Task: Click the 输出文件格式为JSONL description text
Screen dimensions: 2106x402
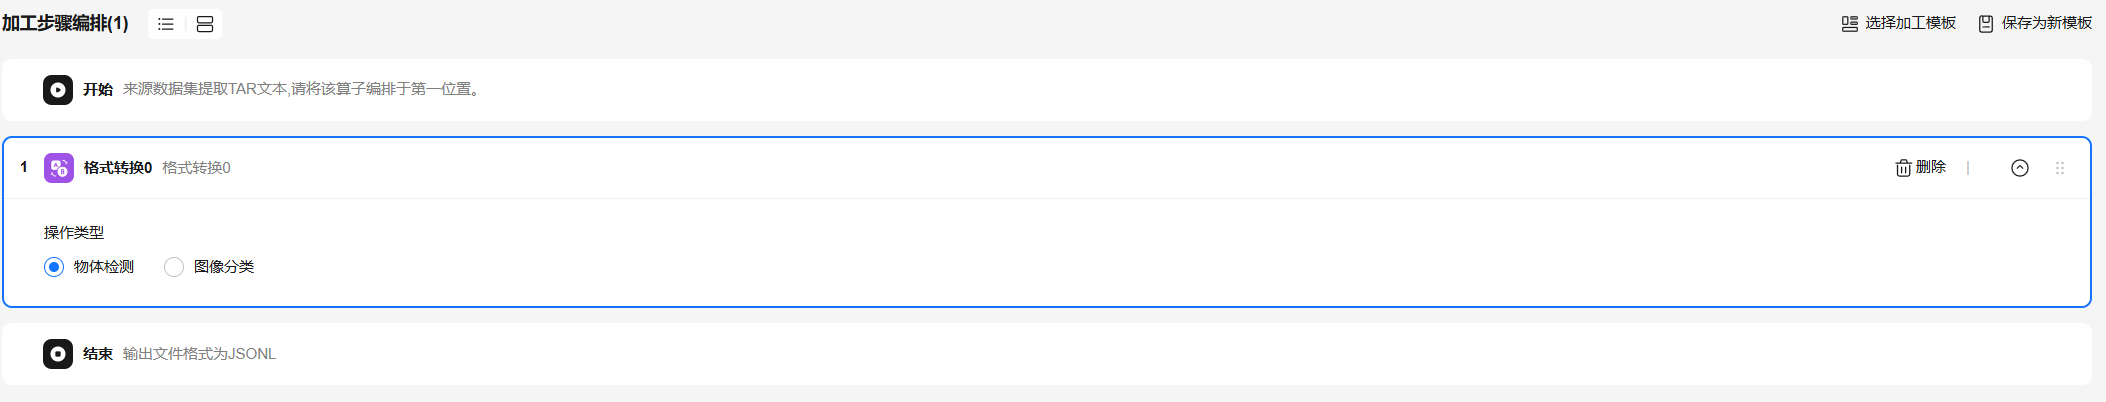Action: click(x=199, y=354)
